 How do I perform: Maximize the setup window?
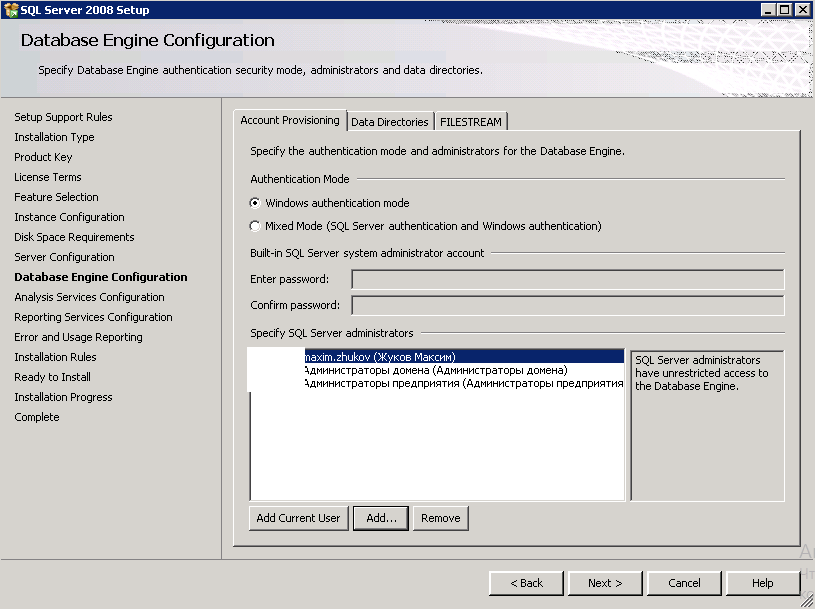click(x=784, y=10)
